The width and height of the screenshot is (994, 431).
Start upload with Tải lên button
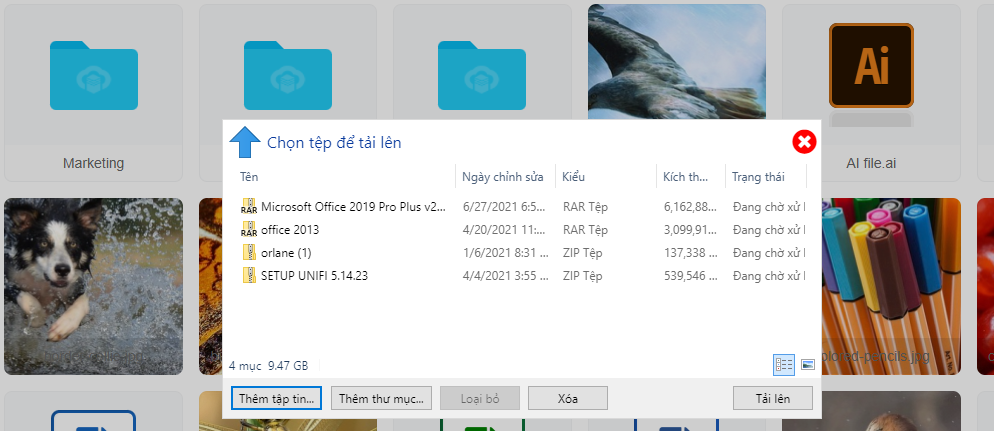point(773,398)
